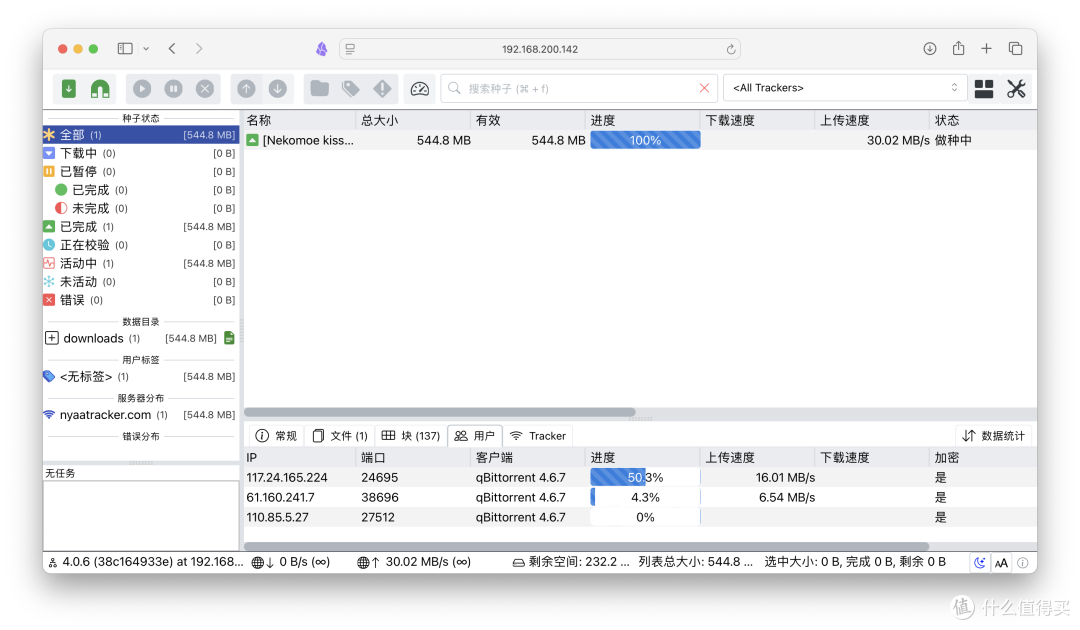This screenshot has height=630, width=1080.
Task: Switch to the 文件 (1) tab
Action: 340,436
